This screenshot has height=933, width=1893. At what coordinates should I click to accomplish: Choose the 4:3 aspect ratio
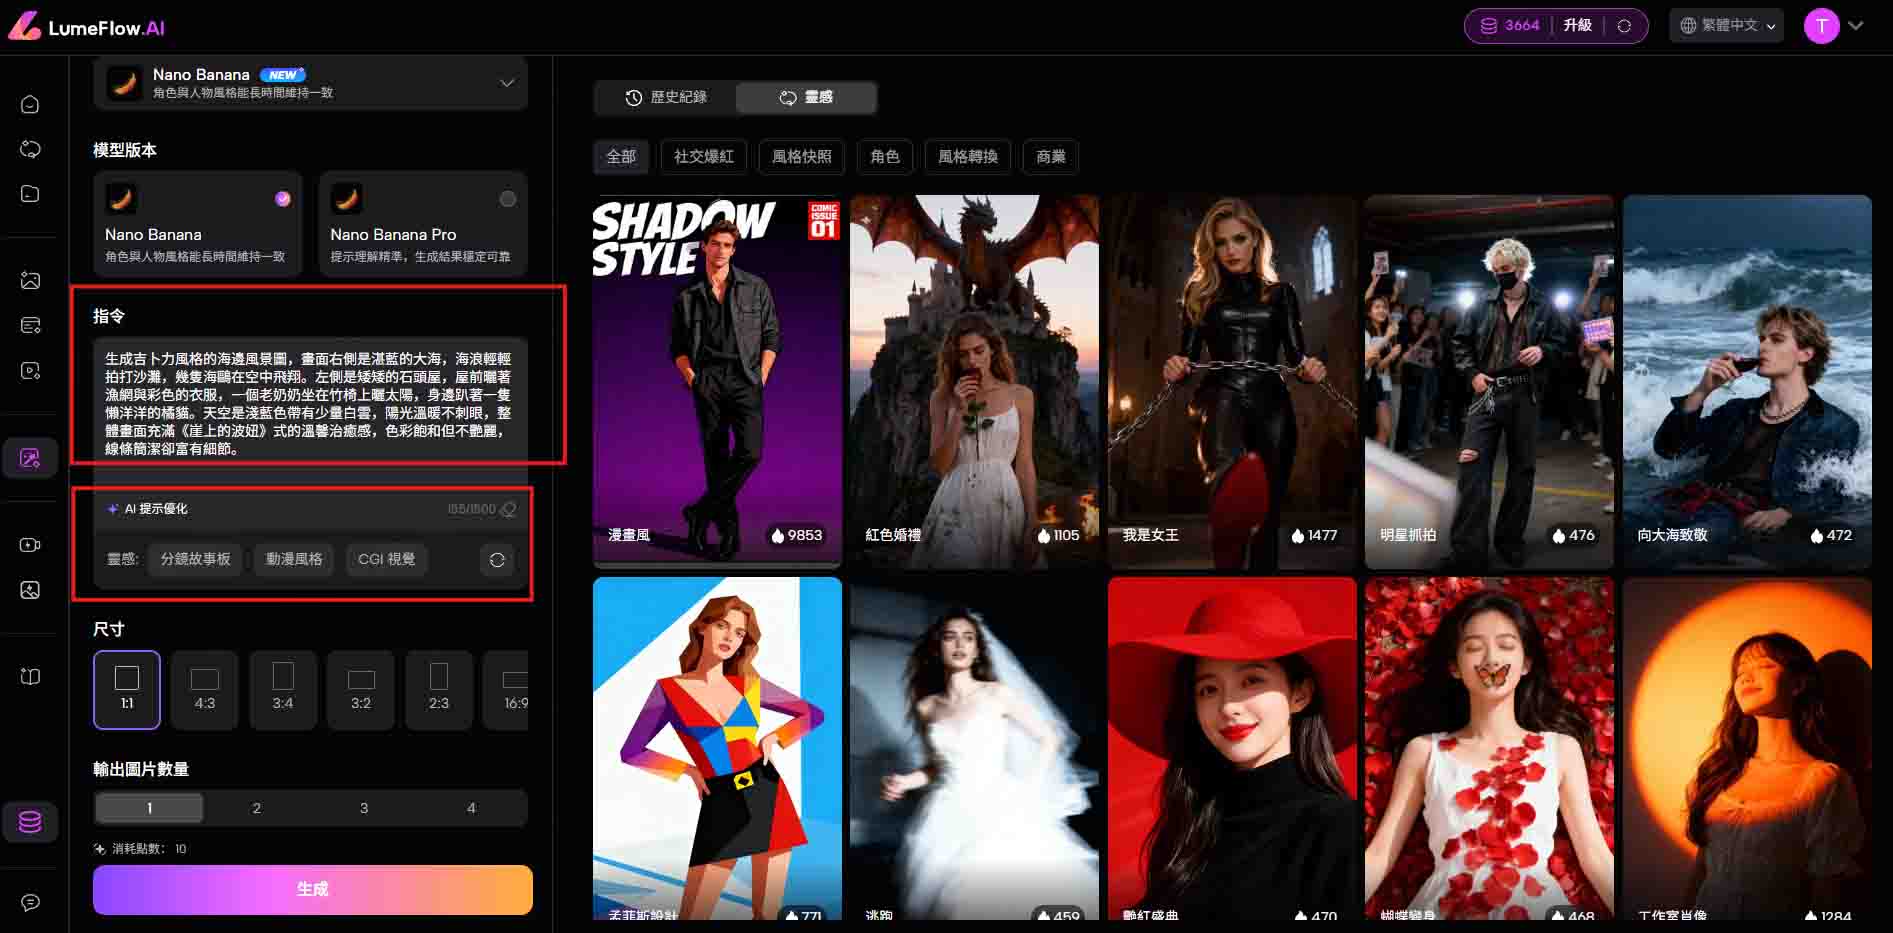204,689
